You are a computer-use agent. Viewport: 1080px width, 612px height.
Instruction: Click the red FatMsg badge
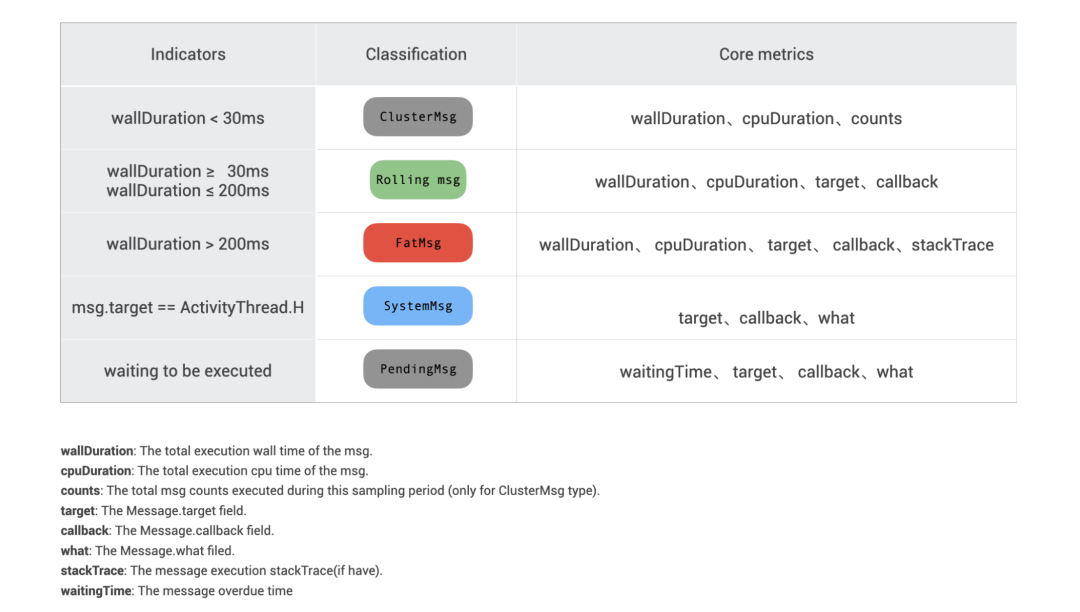click(x=417, y=243)
